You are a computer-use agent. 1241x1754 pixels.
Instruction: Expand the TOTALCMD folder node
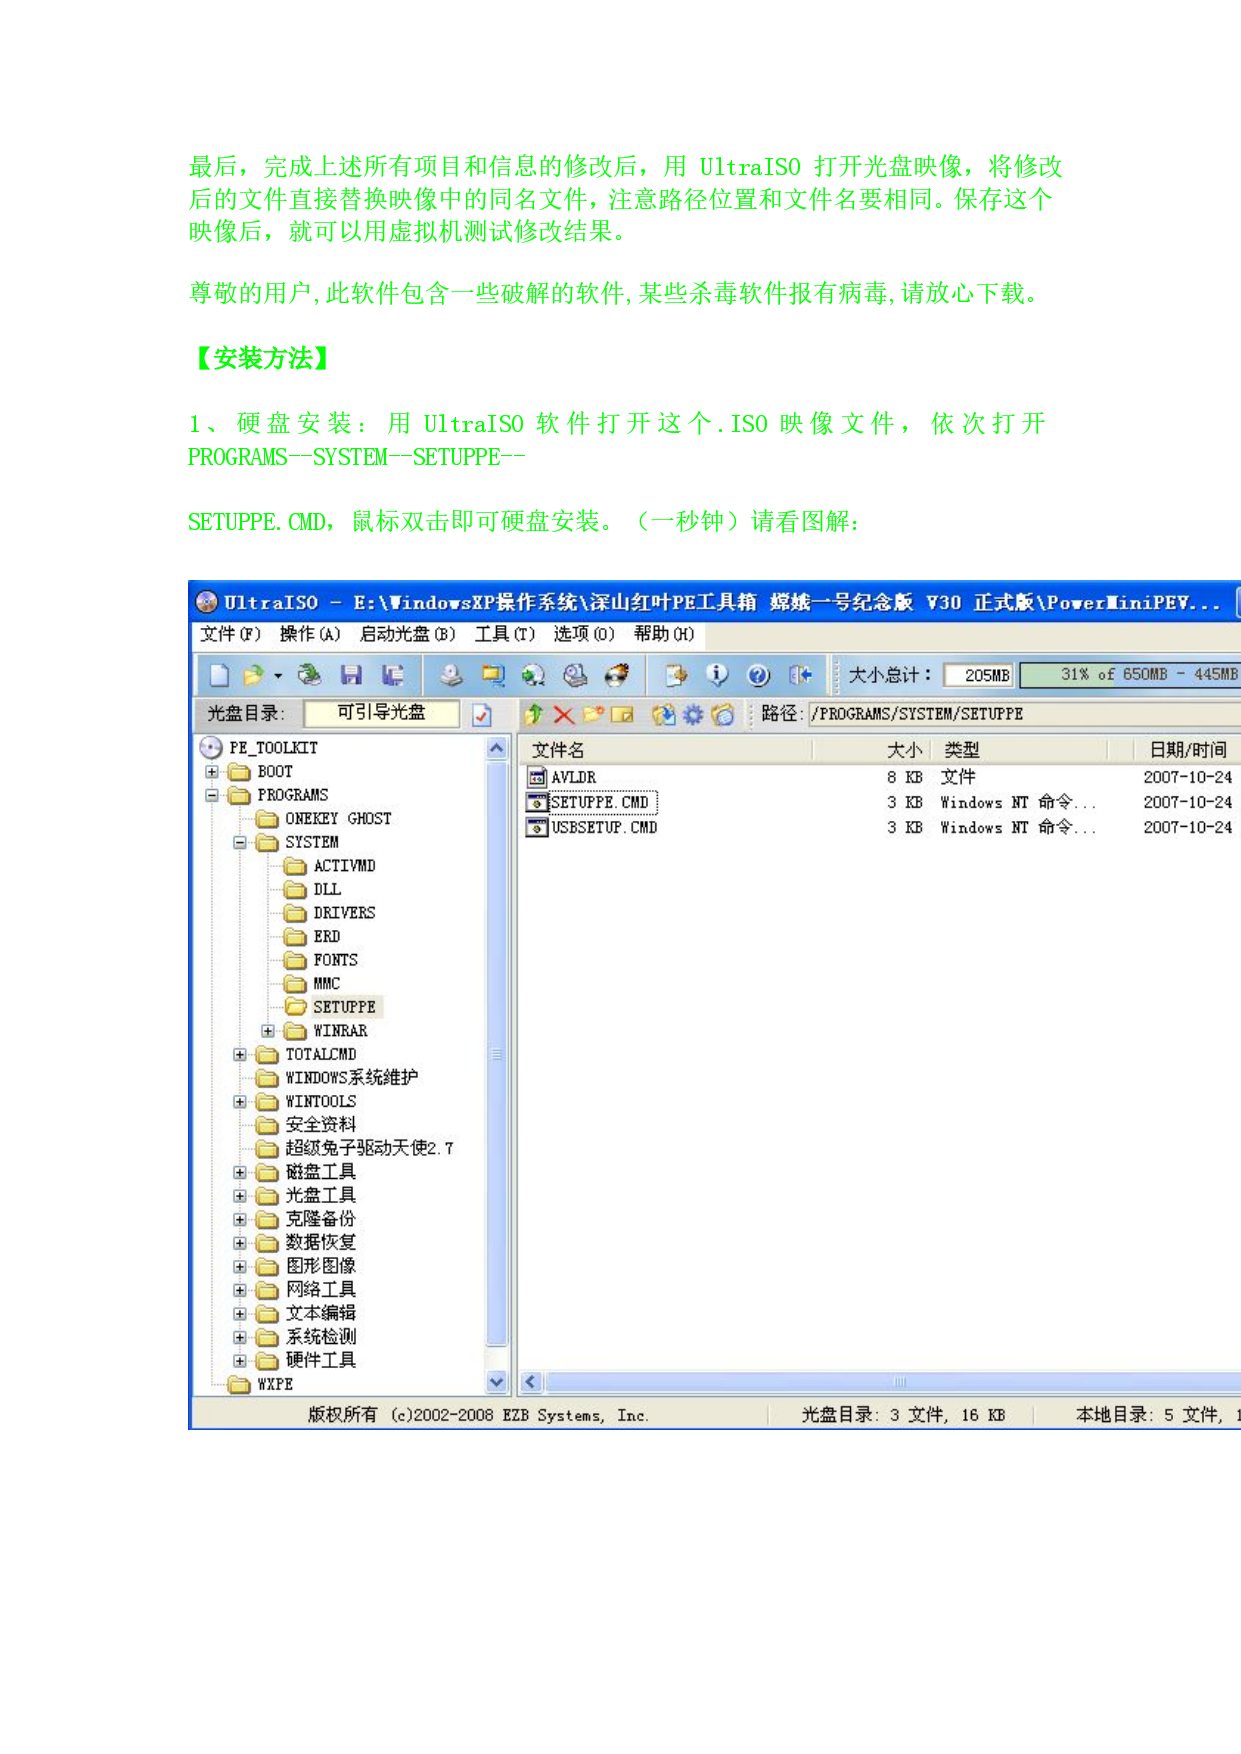pos(240,1055)
